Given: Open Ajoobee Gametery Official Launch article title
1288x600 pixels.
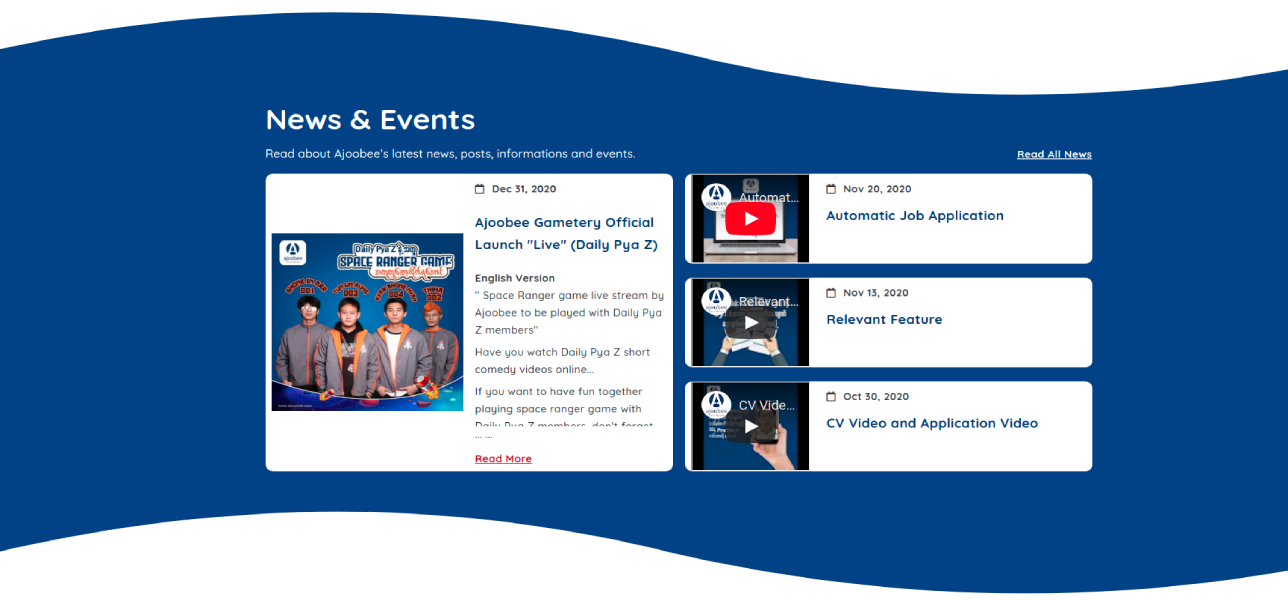Looking at the screenshot, I should click(565, 233).
